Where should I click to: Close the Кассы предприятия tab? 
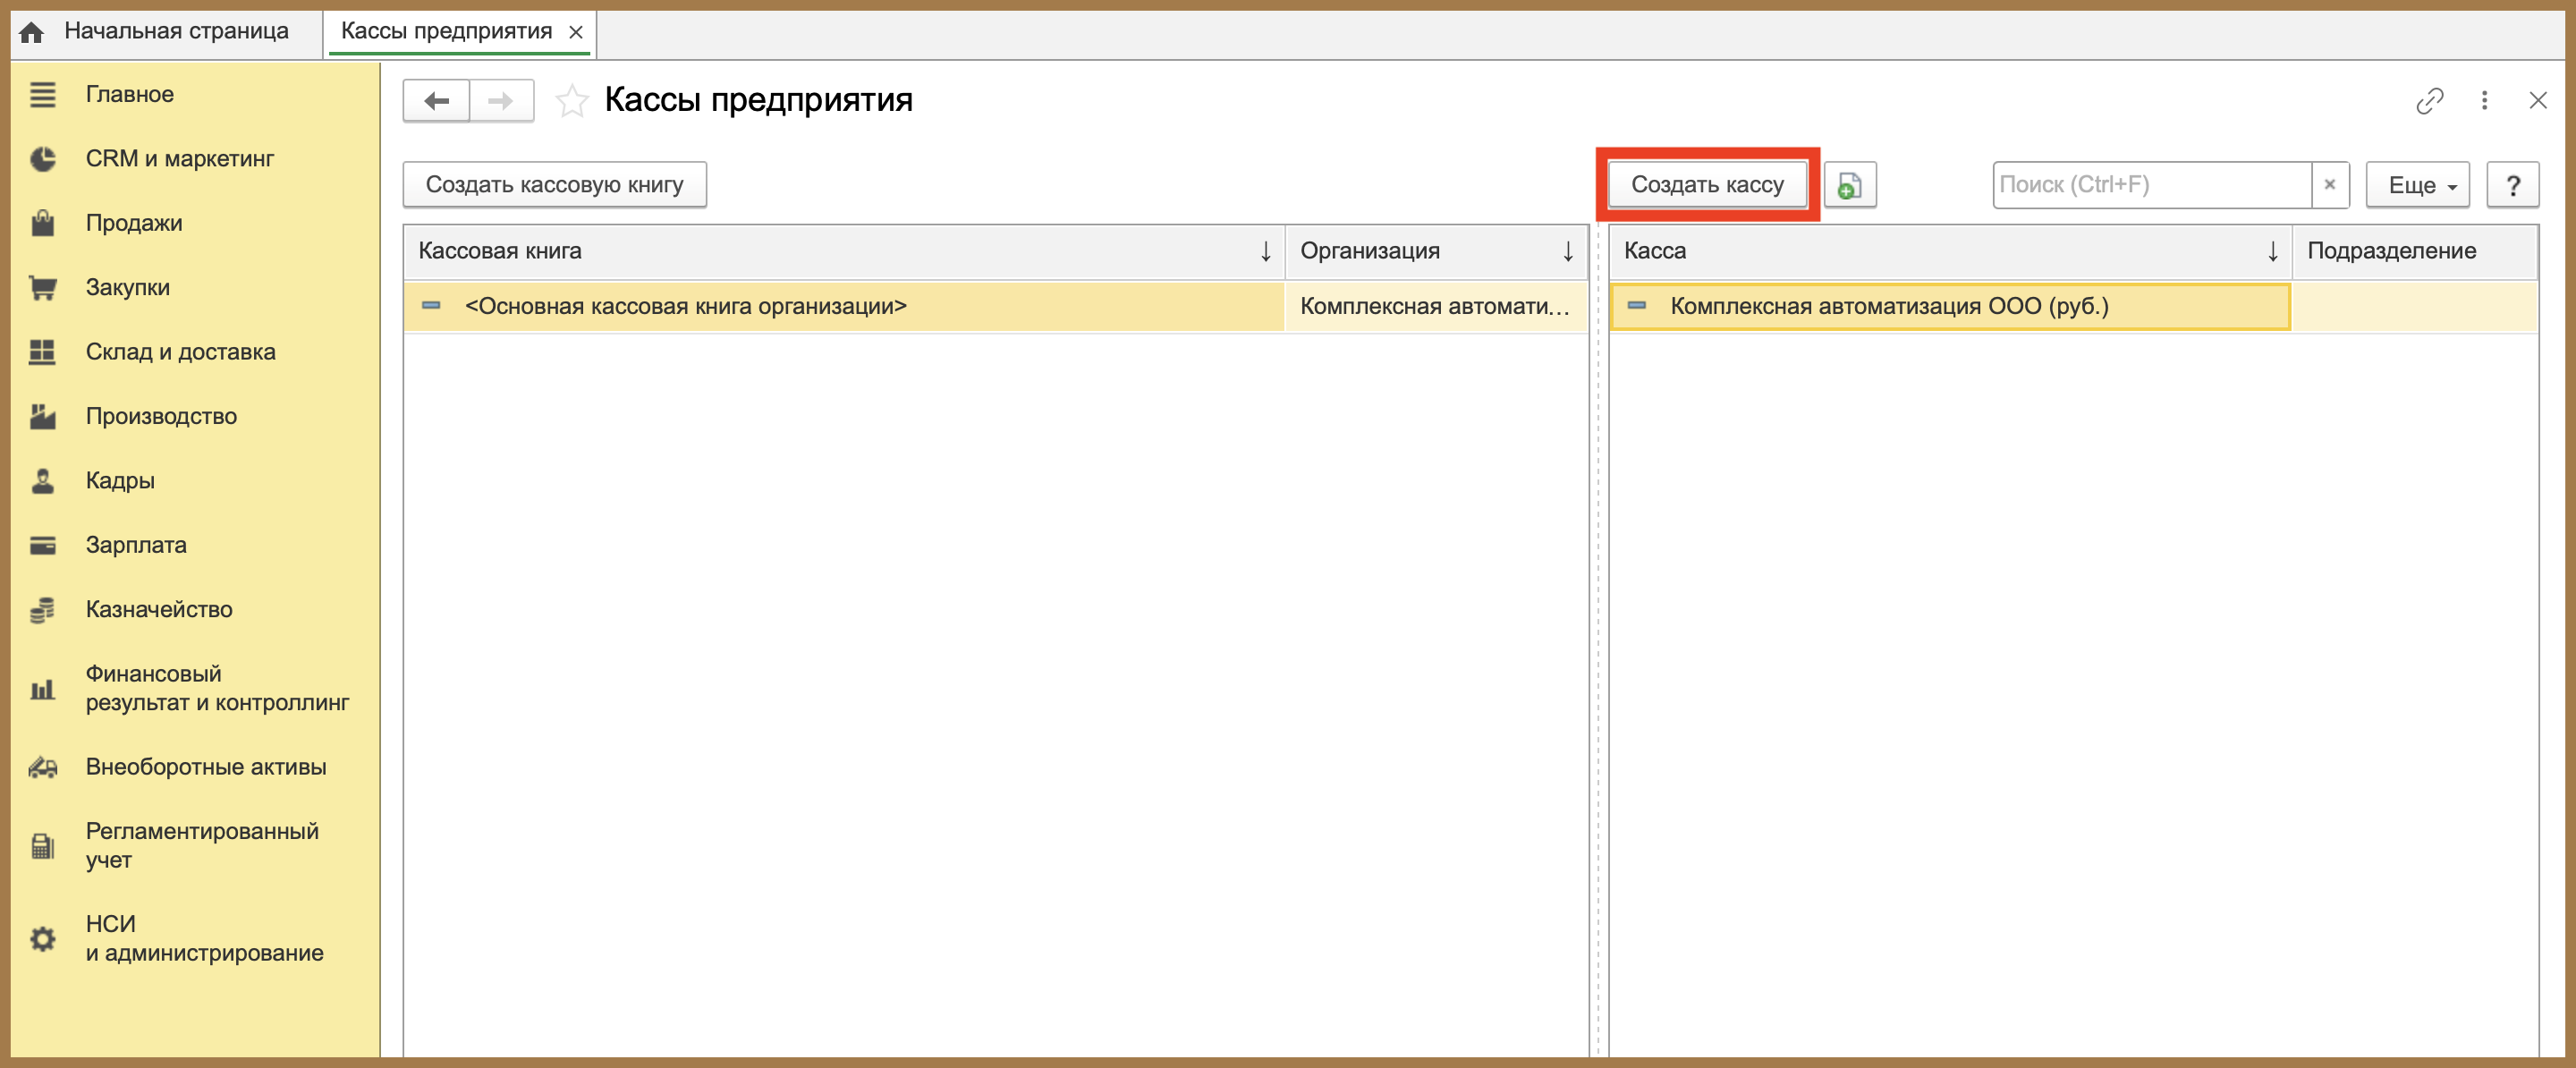tap(576, 32)
